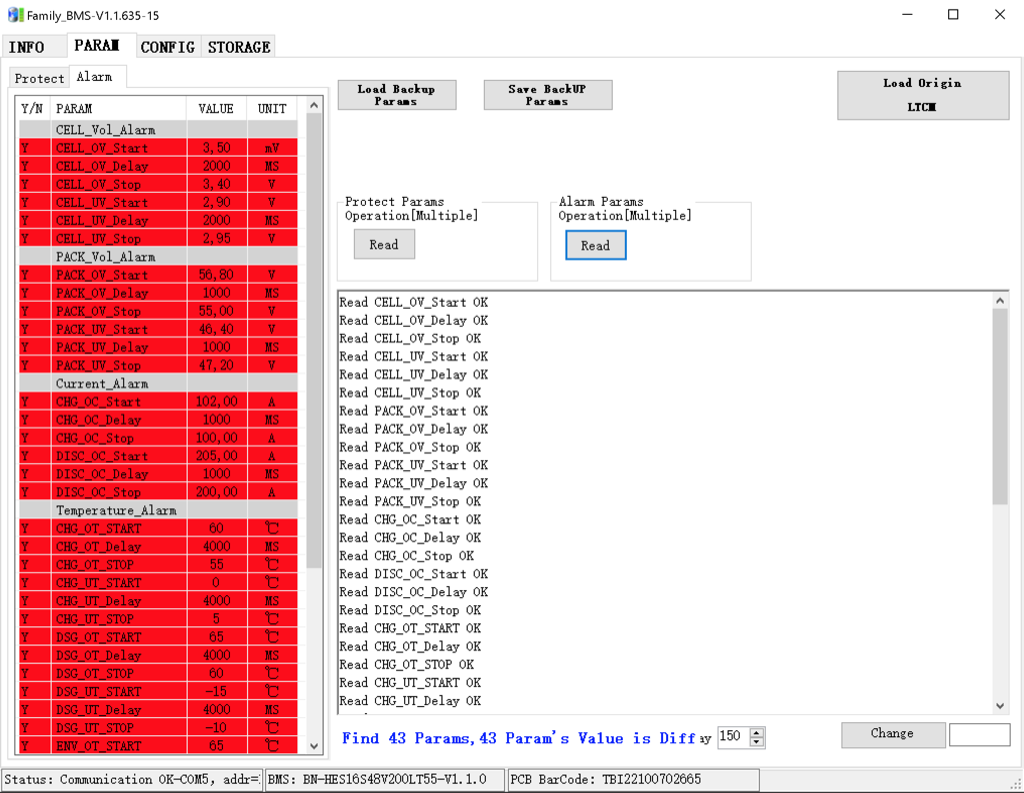Select the DISC_OC_Stop parameter

point(158,492)
